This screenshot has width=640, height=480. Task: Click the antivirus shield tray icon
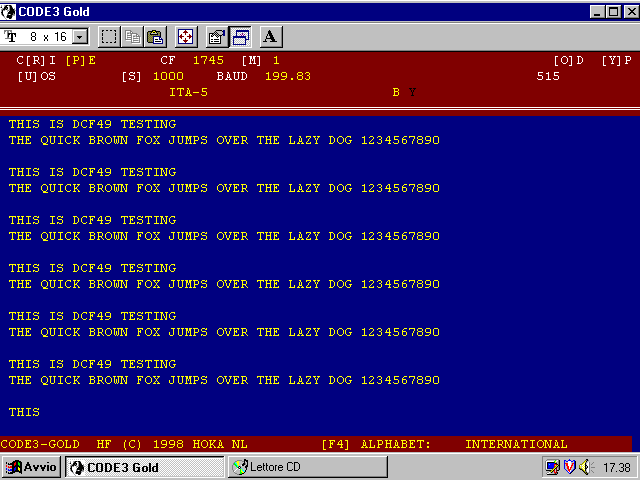[x=569, y=467]
